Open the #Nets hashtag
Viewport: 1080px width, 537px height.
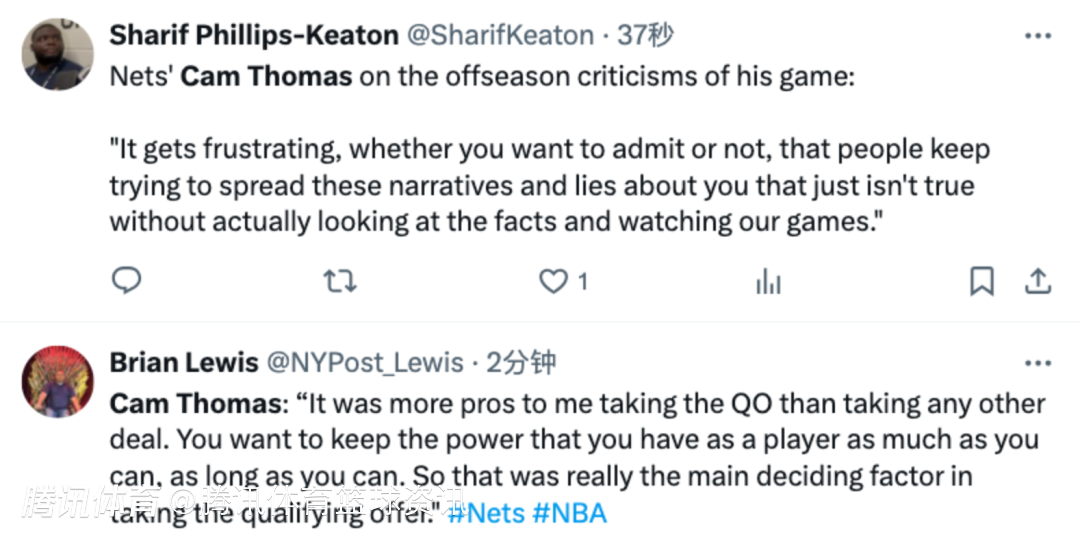(x=485, y=514)
